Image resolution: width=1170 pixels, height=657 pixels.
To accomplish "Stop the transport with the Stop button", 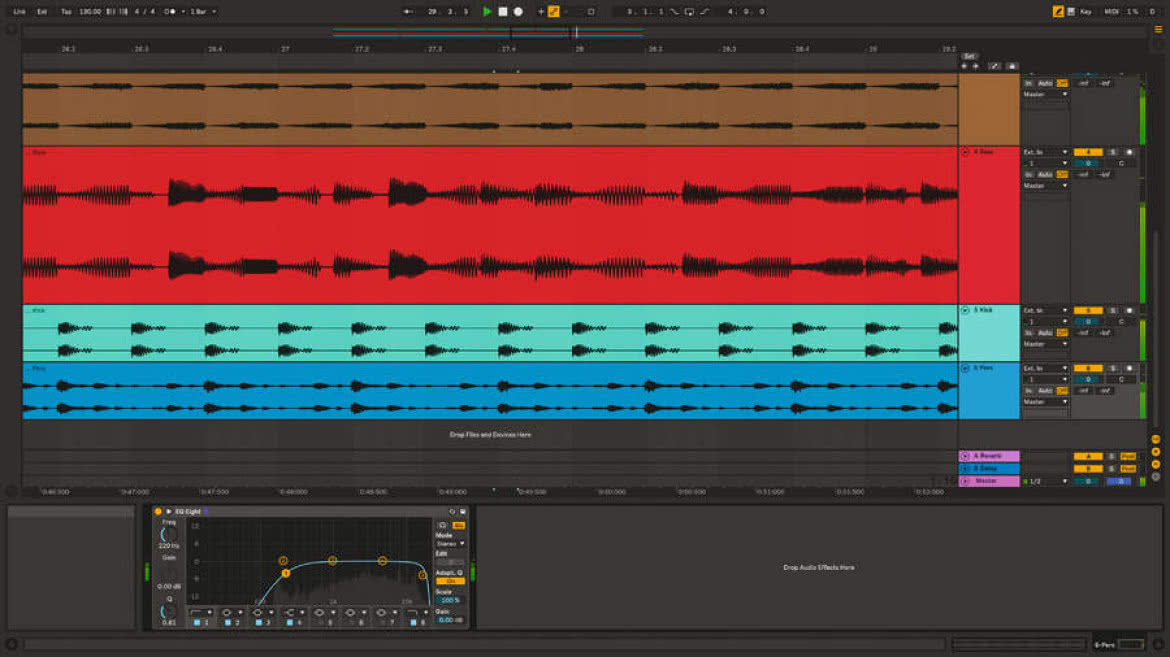I will [x=503, y=11].
